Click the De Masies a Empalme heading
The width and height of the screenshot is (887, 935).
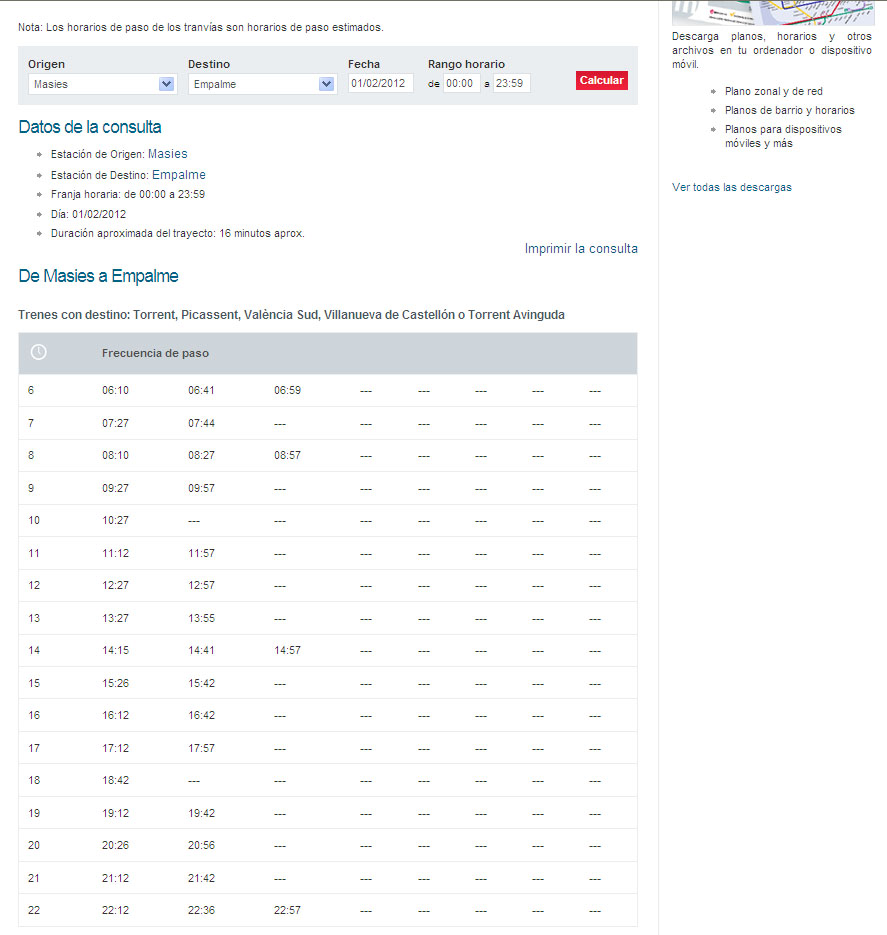pyautogui.click(x=98, y=276)
